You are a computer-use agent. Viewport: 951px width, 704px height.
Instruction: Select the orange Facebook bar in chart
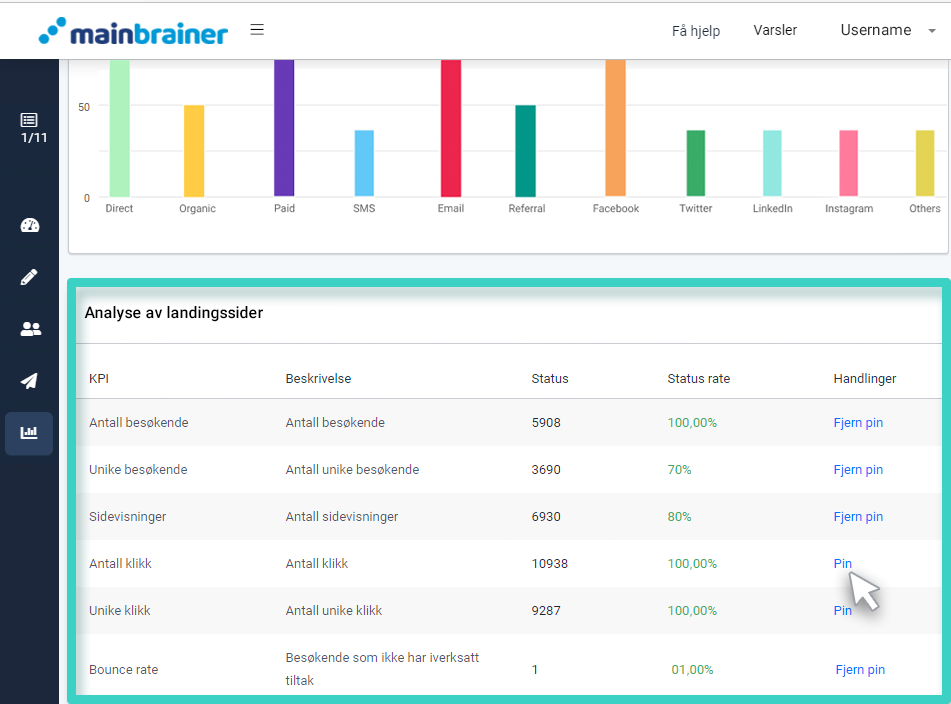(x=615, y=128)
